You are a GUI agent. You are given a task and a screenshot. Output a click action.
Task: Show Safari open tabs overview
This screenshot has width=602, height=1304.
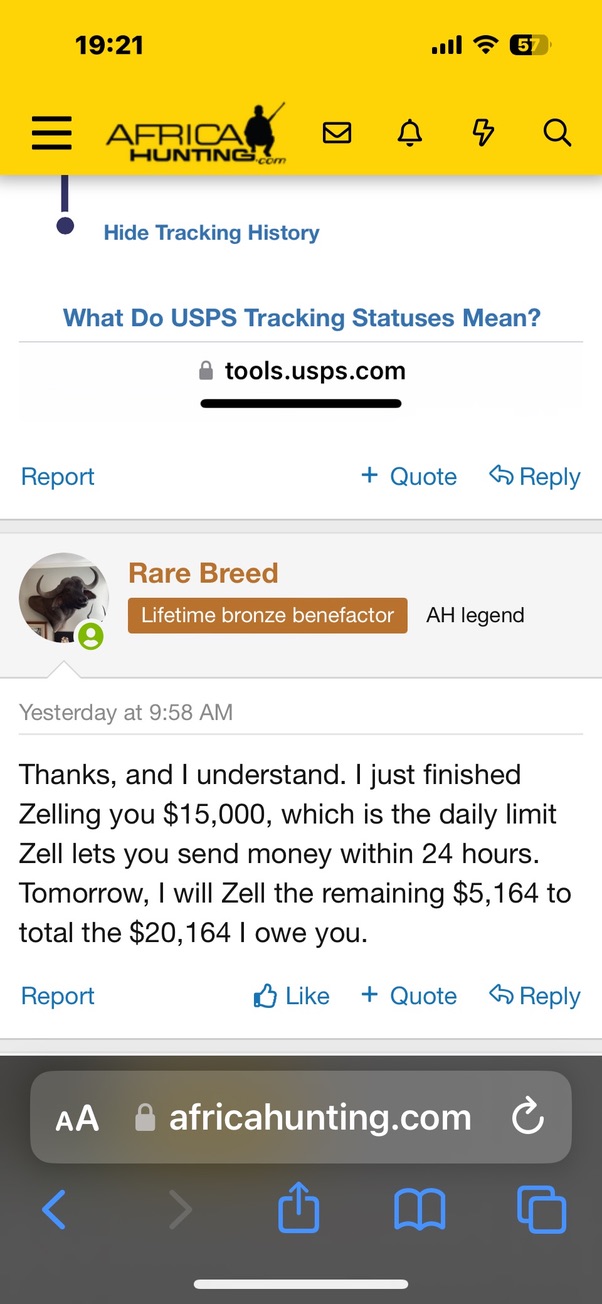541,1211
